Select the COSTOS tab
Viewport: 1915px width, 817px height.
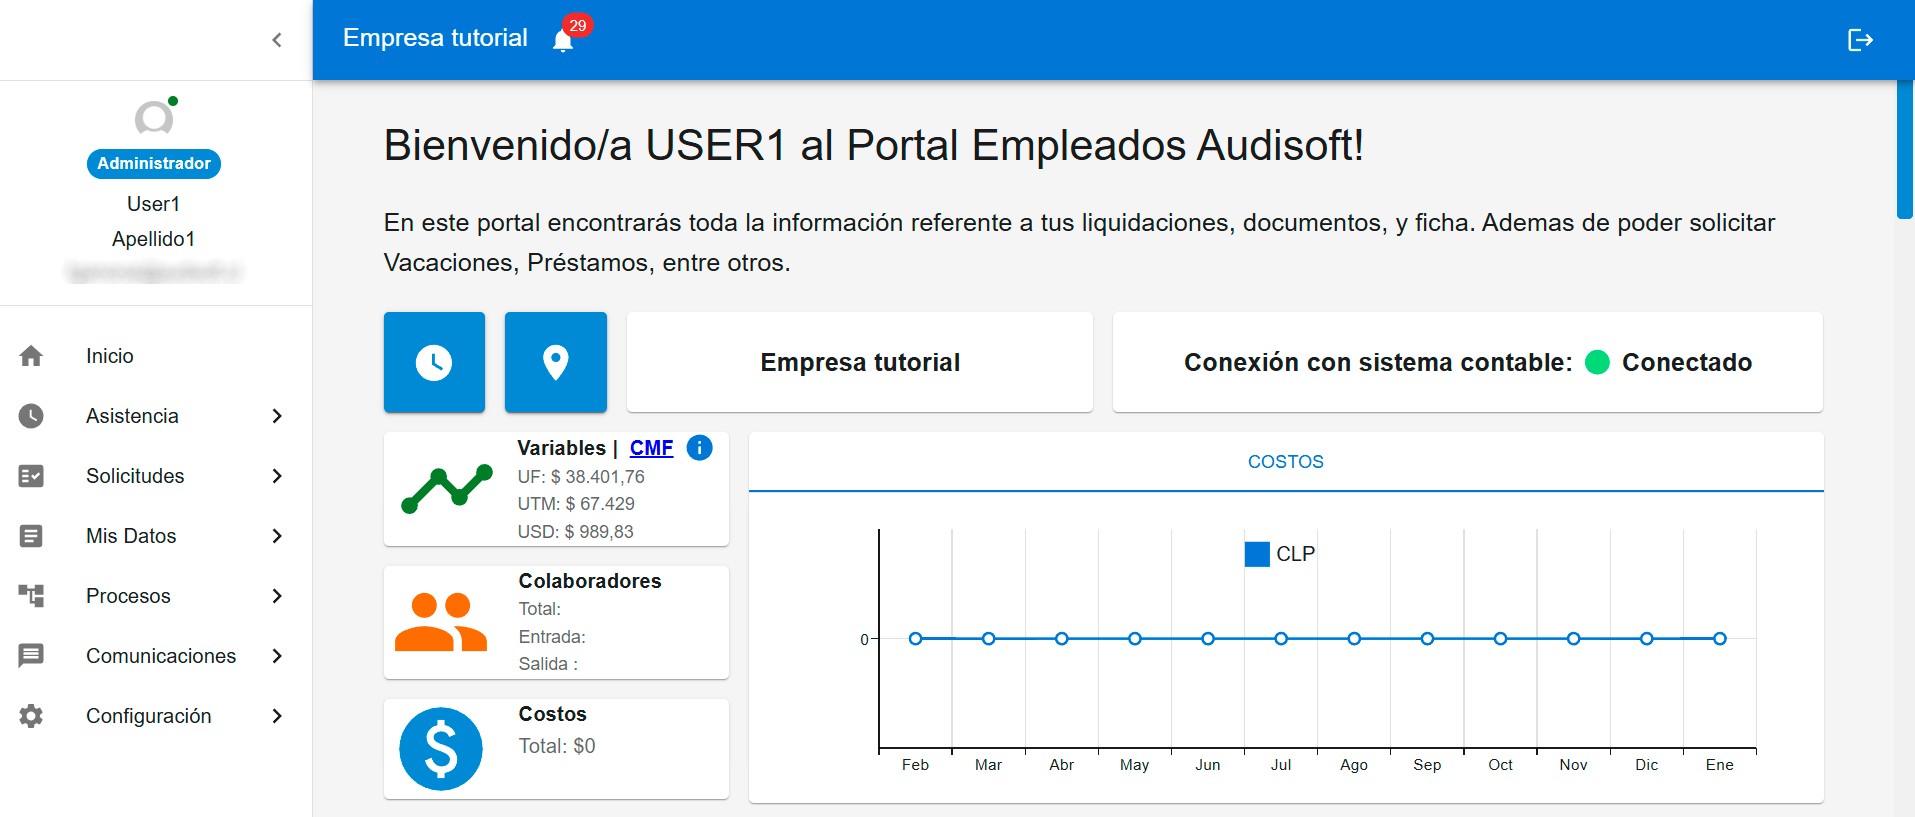click(x=1285, y=462)
